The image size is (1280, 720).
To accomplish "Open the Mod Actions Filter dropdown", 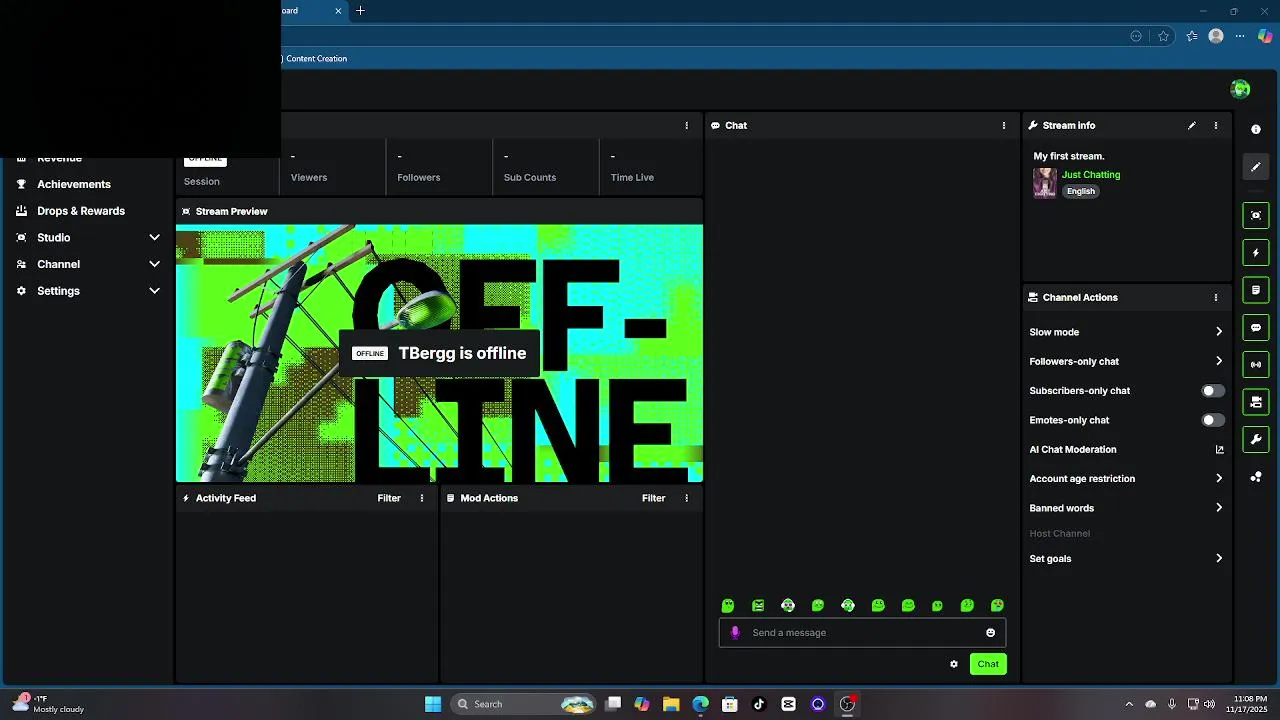I will 654,498.
